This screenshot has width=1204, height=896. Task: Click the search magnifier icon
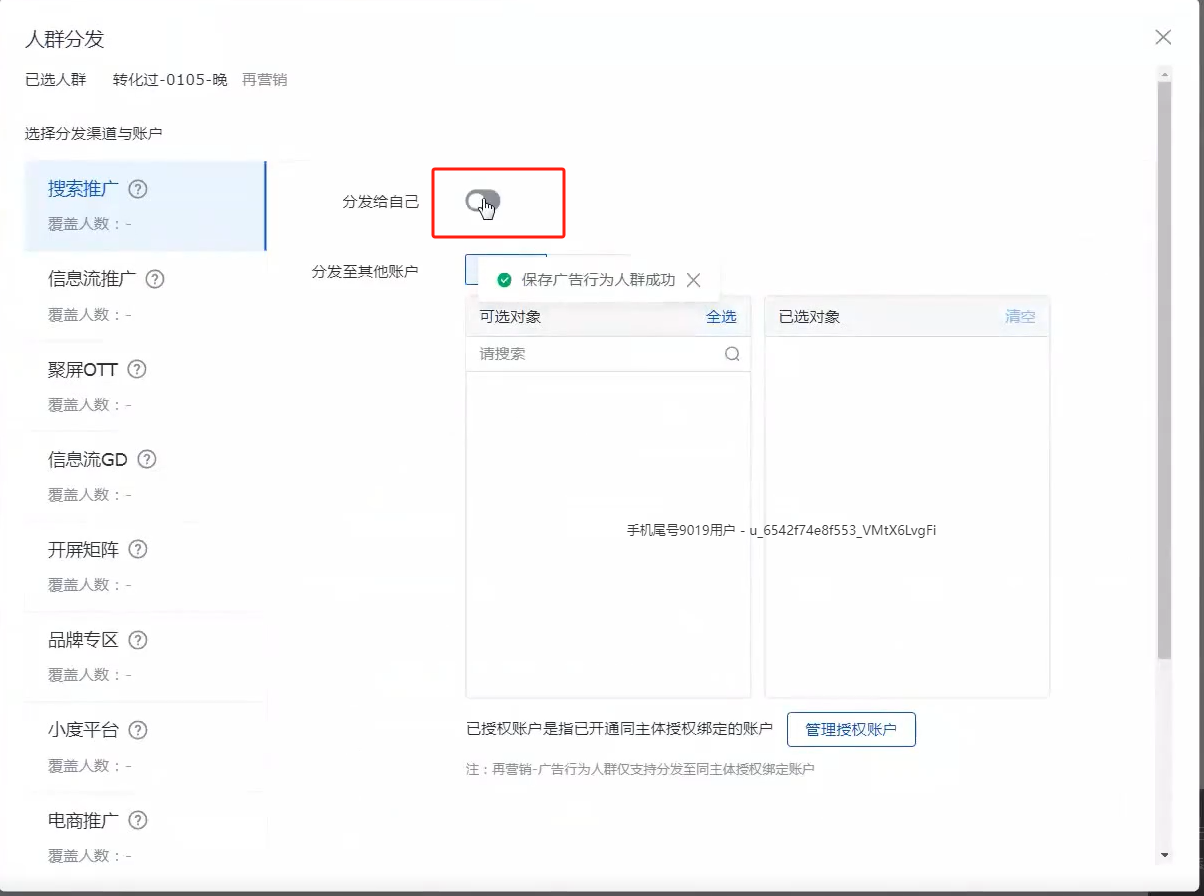[732, 354]
